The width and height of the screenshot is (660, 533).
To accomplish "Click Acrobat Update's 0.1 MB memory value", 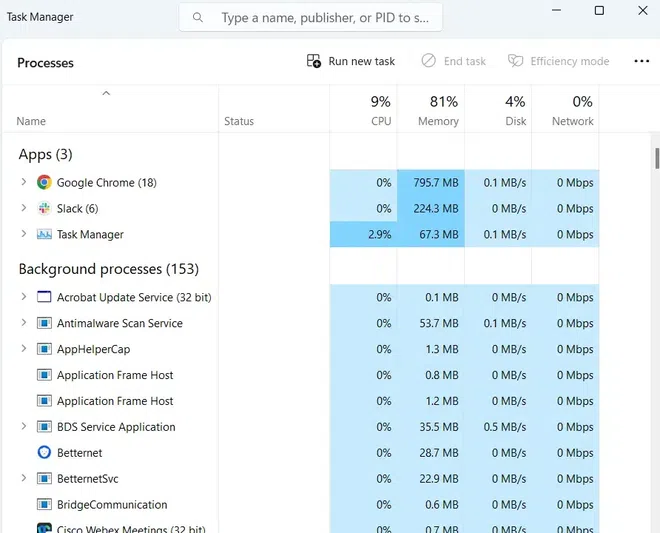I will 442,297.
